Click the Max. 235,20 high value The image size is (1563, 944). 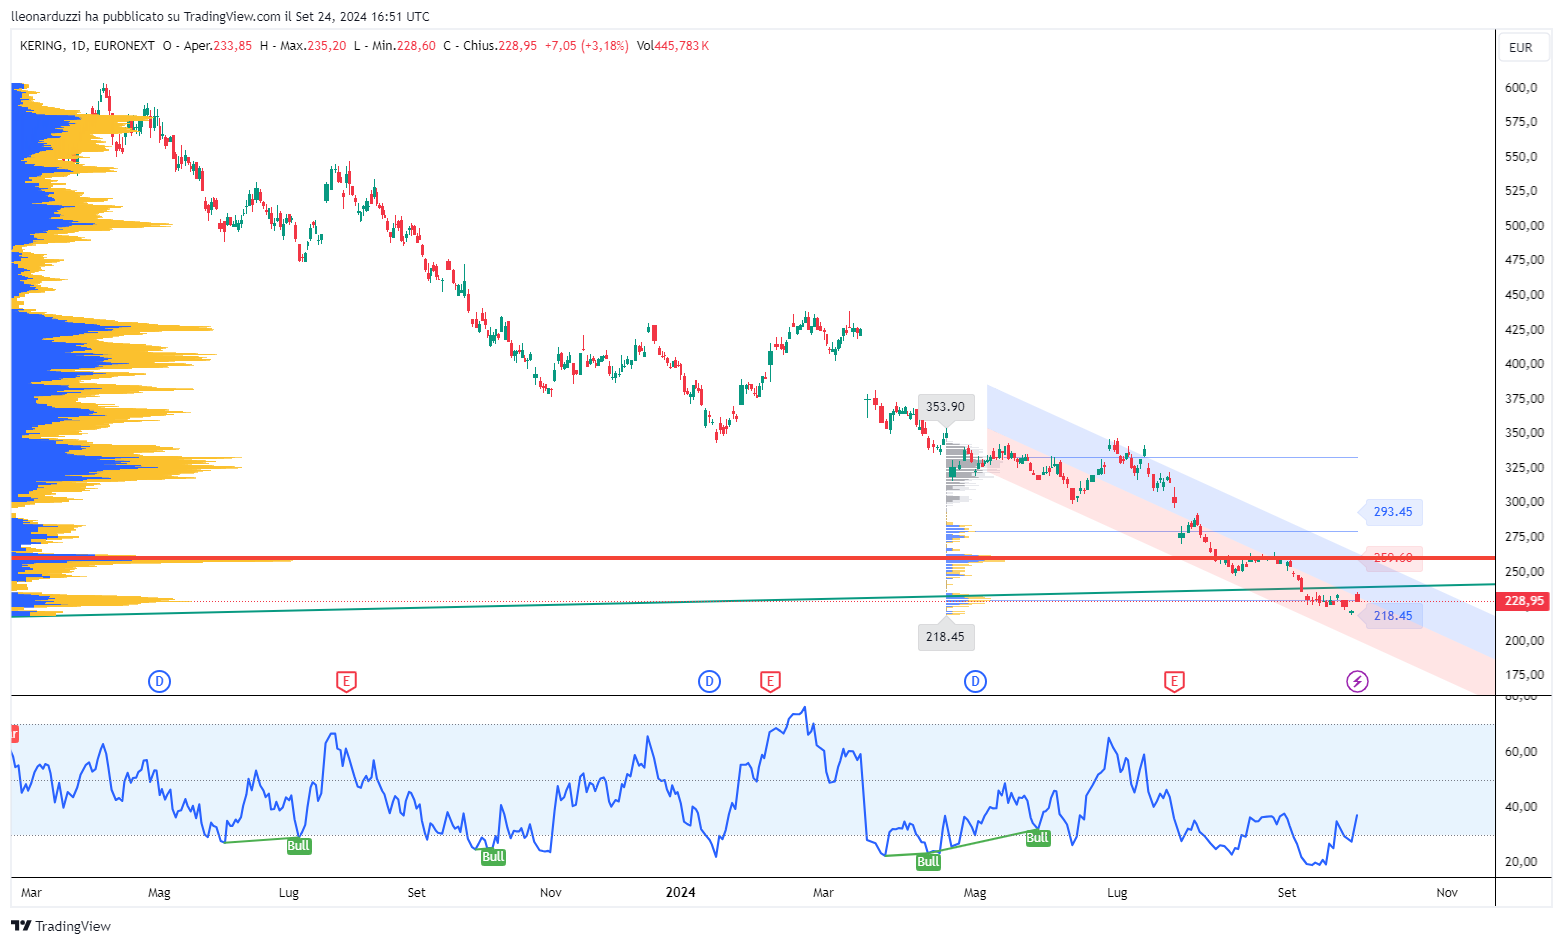pos(313,46)
